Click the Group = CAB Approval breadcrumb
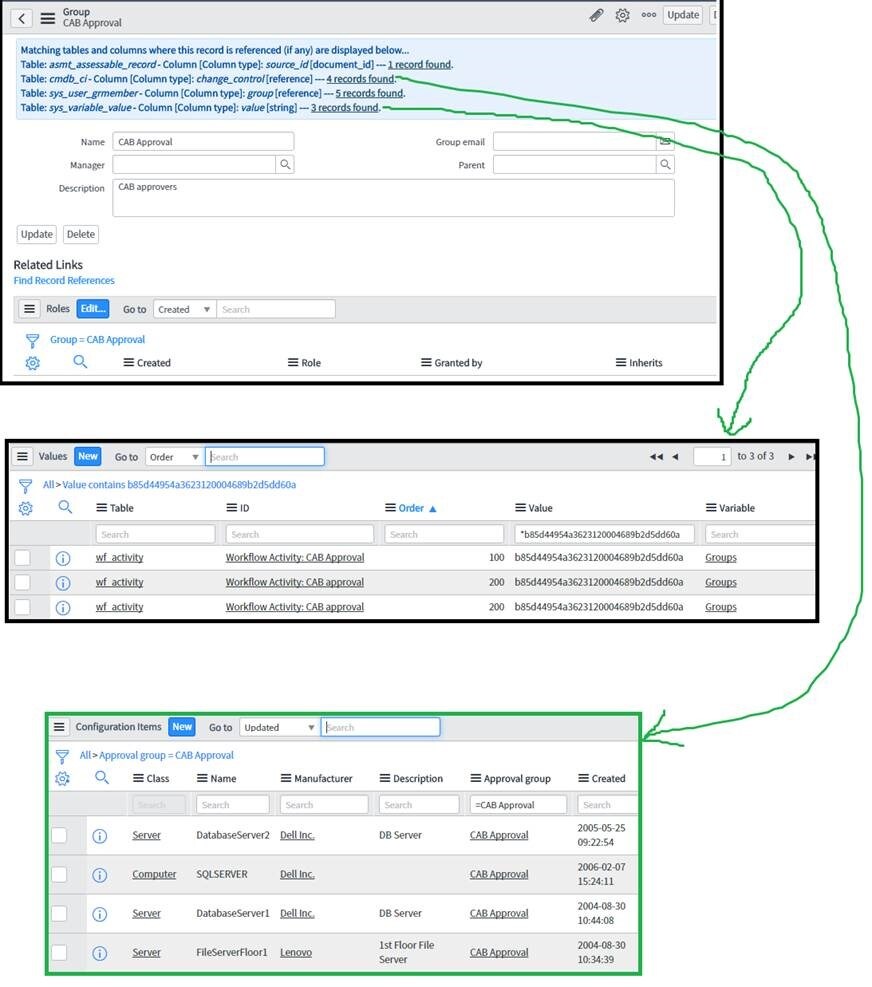Viewport: 872px width, 987px height. [x=98, y=340]
